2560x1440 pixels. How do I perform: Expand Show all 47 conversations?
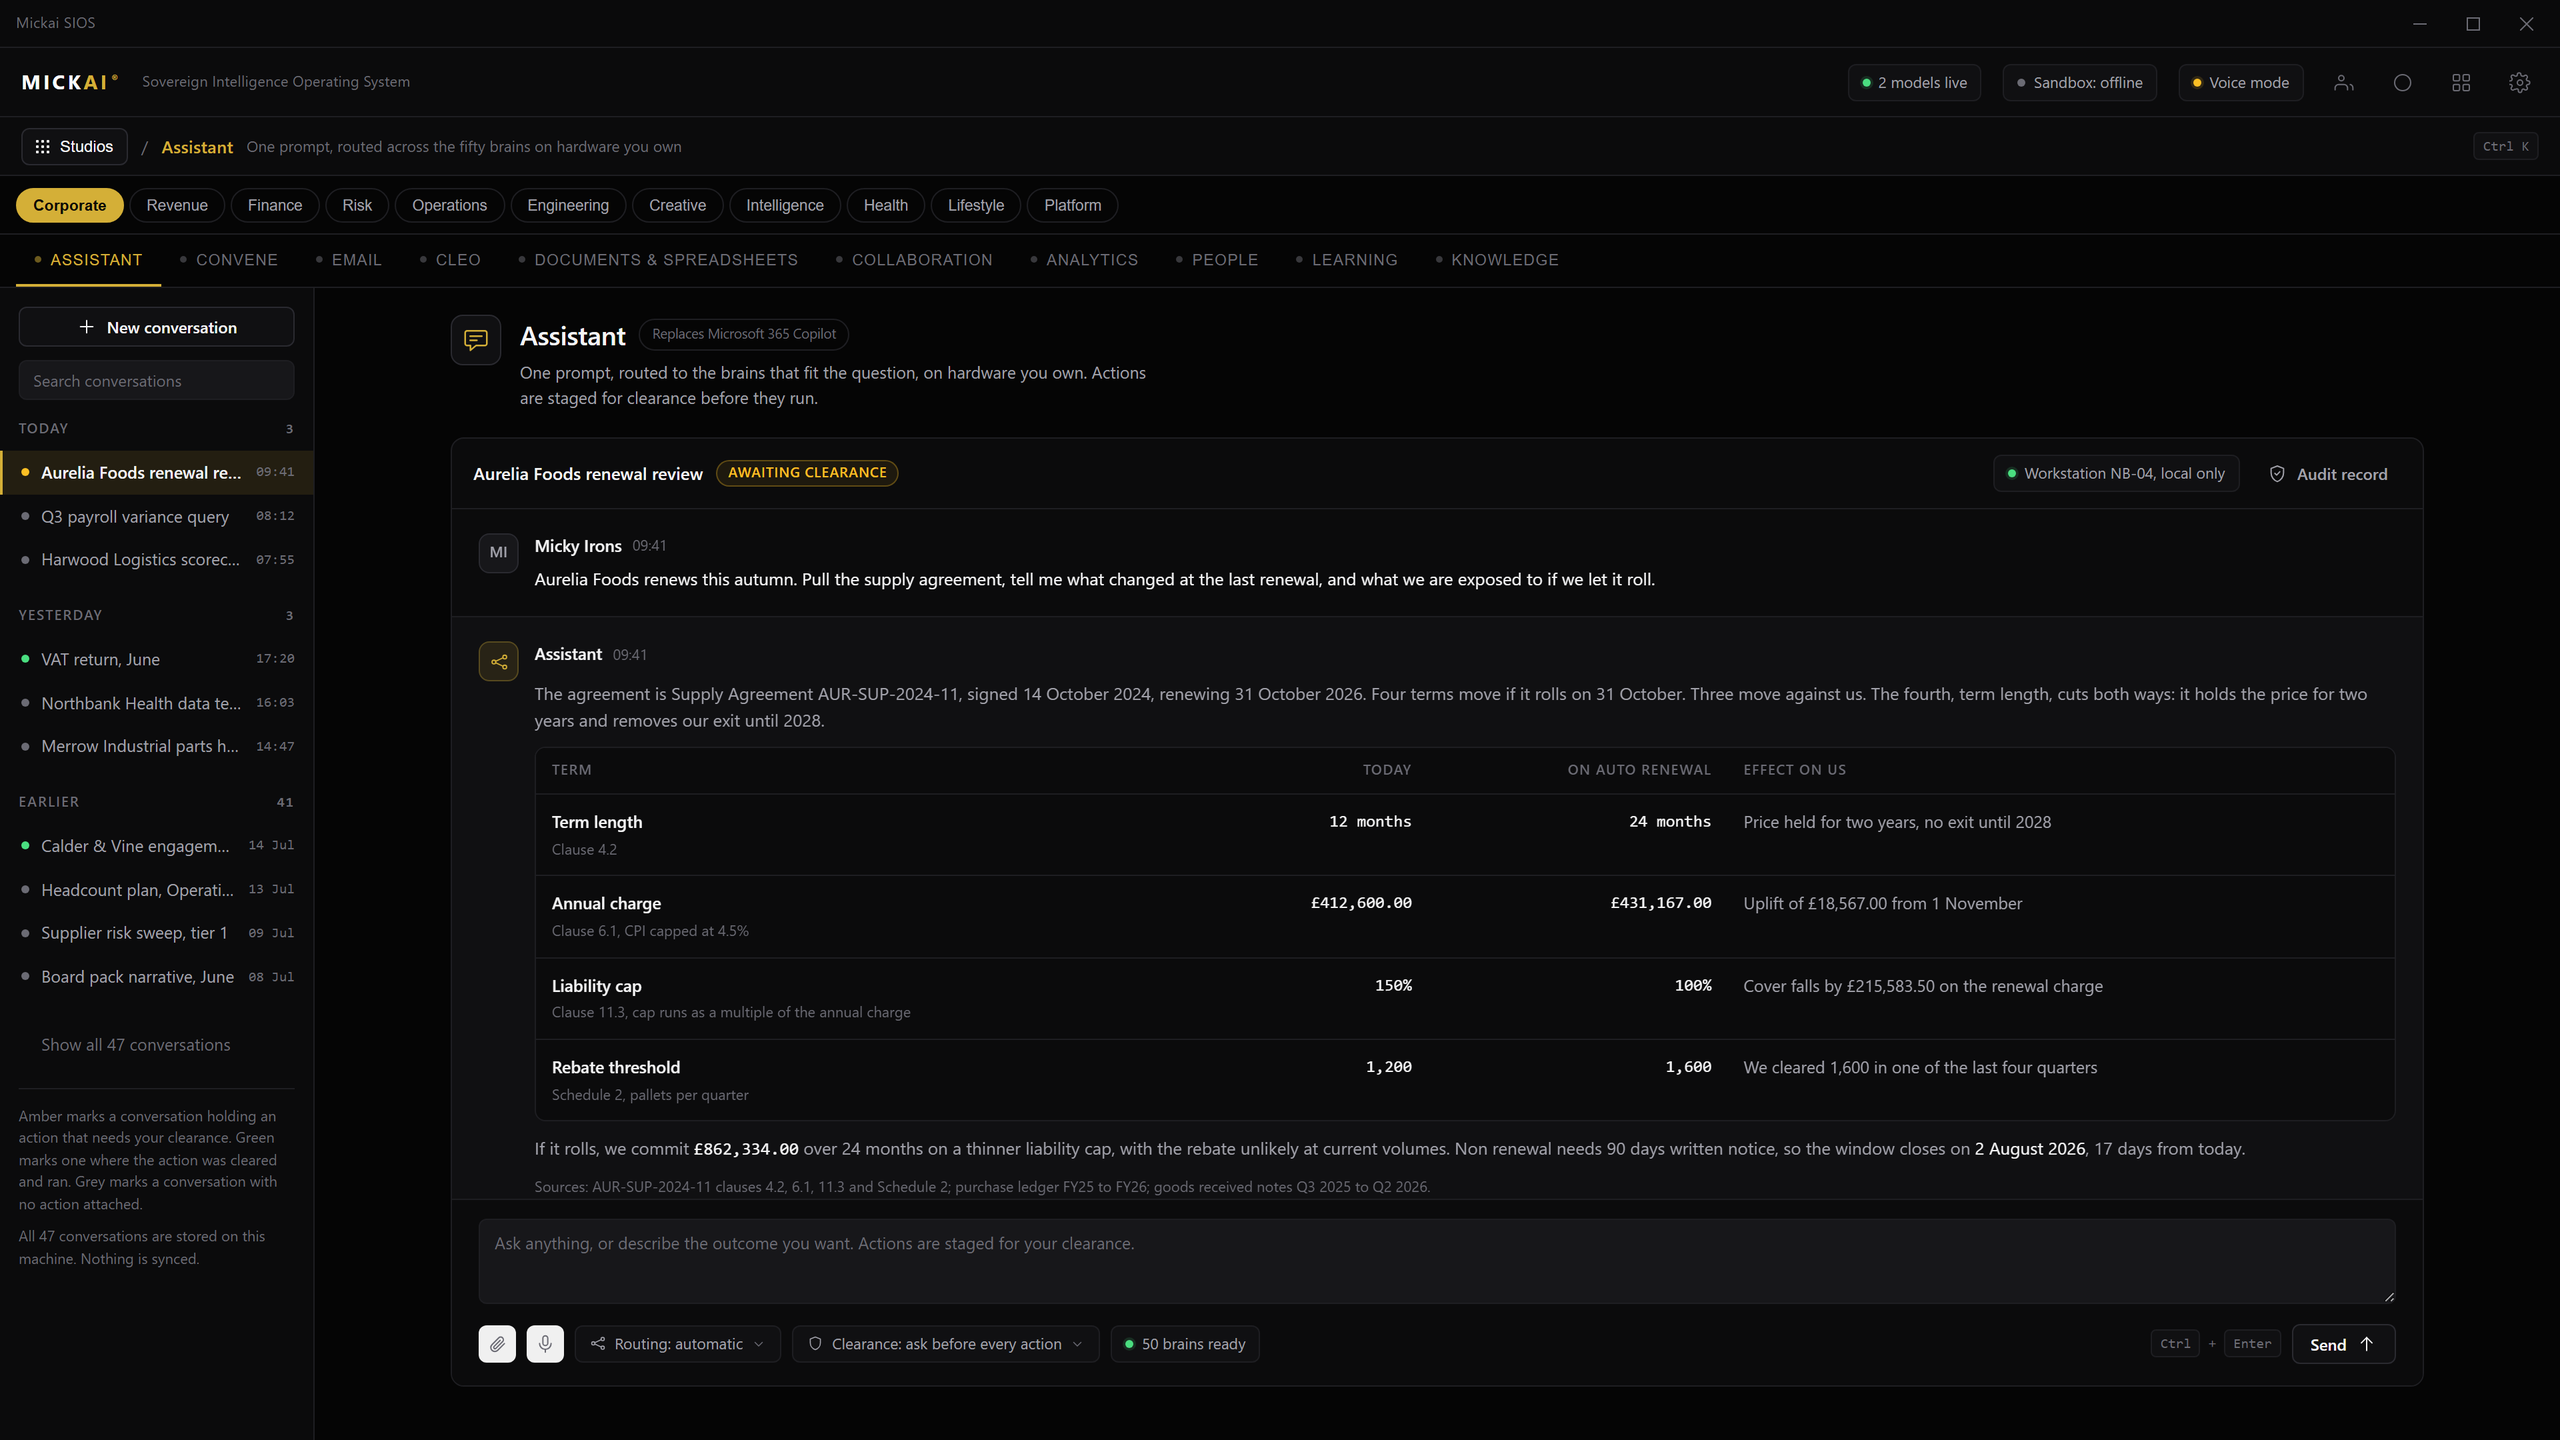point(136,1044)
